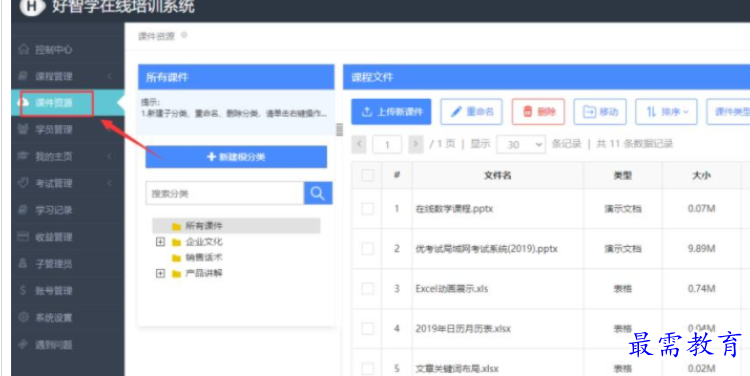Click the 课件资源 cloud icon
This screenshot has width=750, height=376.
coord(23,102)
